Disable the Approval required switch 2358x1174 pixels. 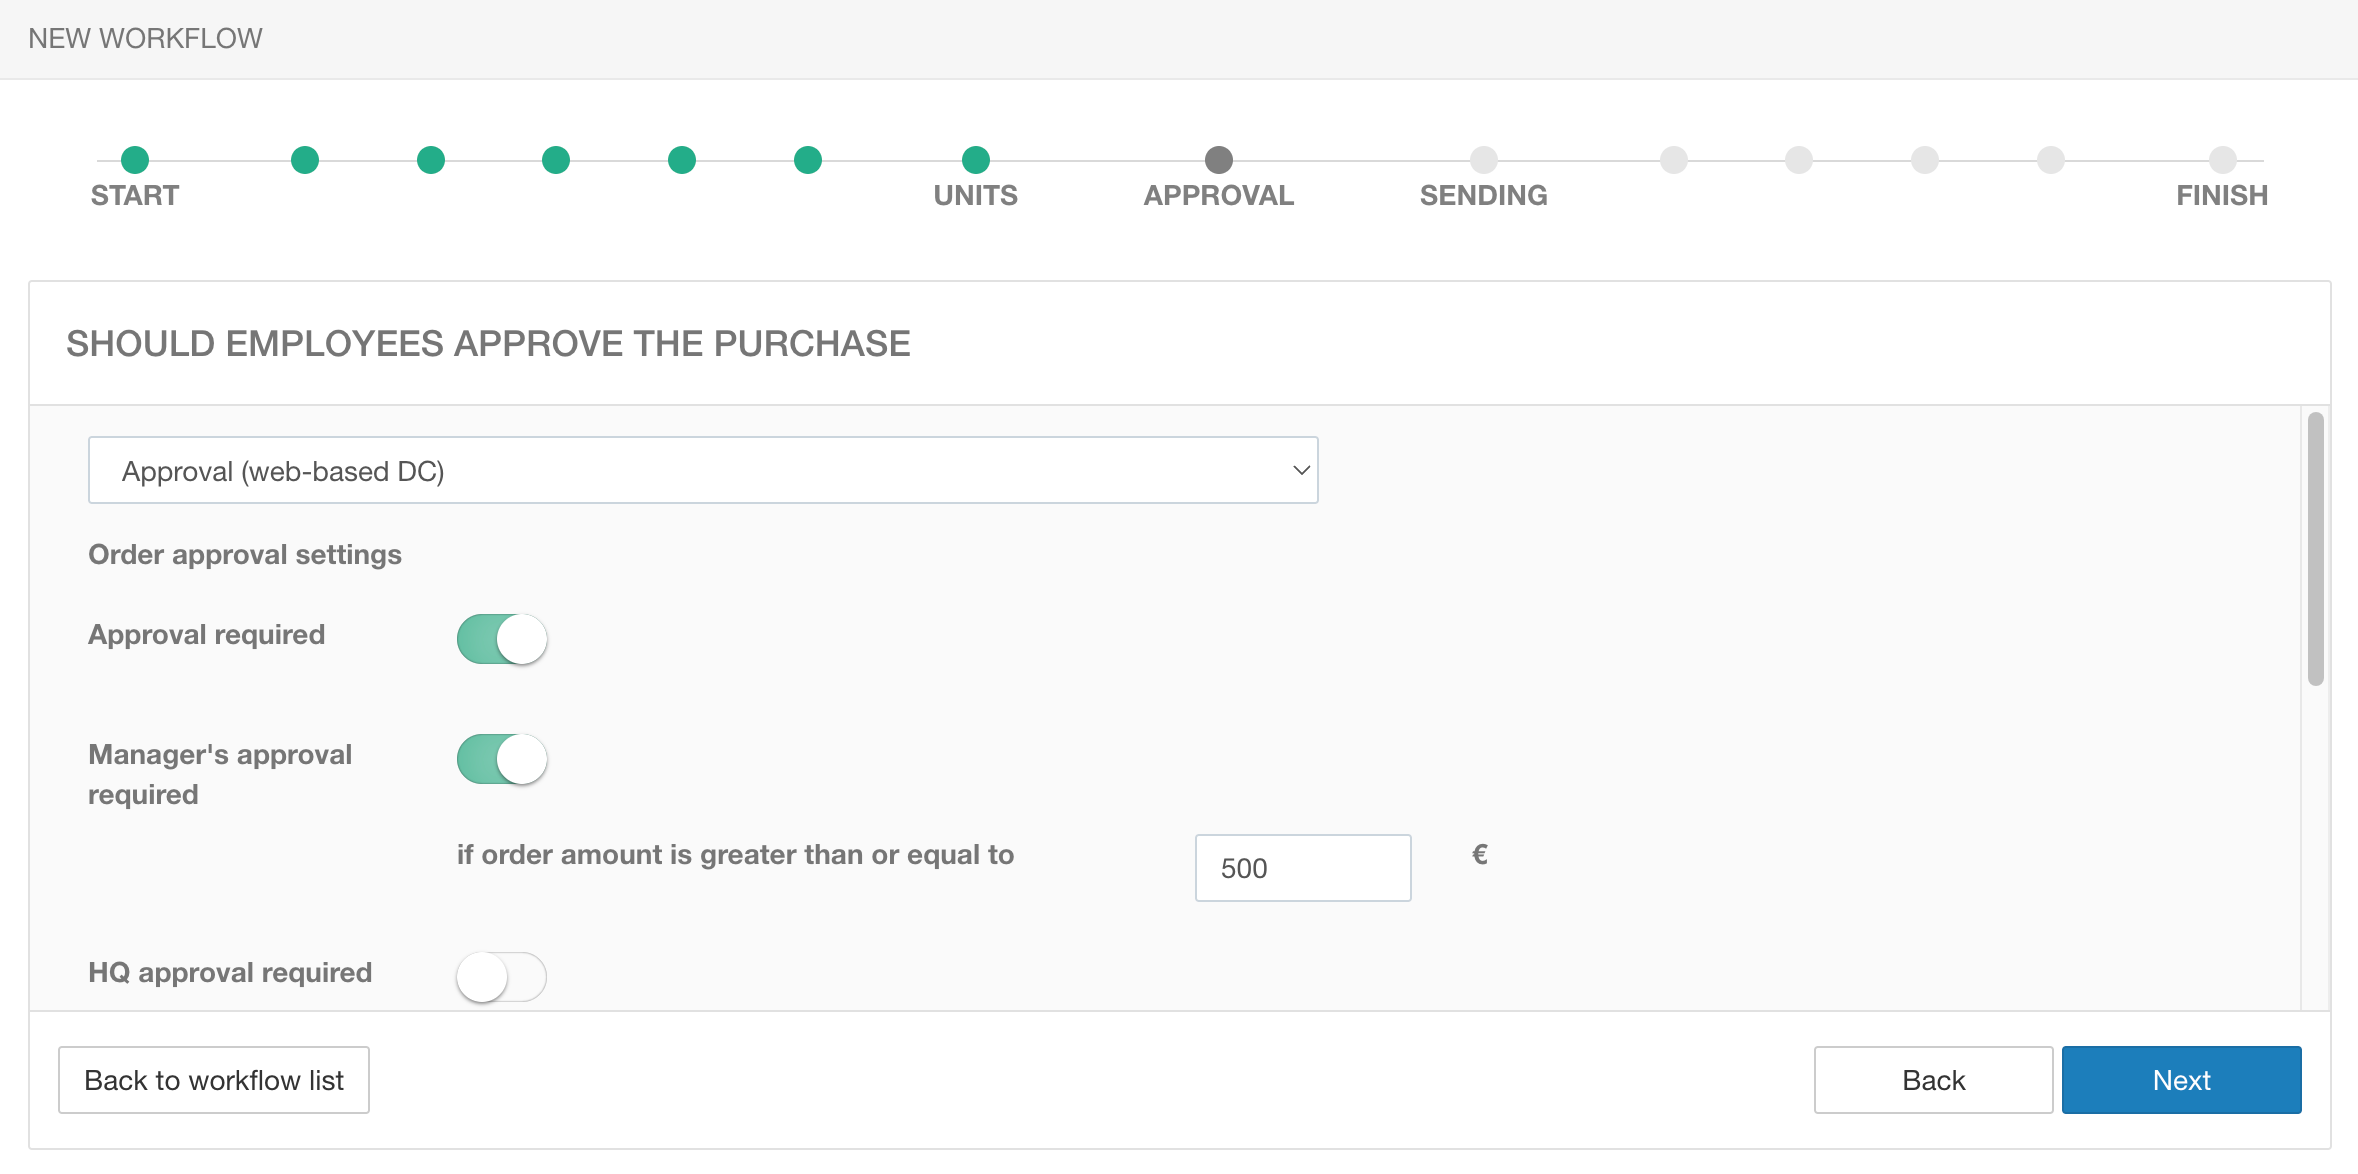pyautogui.click(x=502, y=639)
